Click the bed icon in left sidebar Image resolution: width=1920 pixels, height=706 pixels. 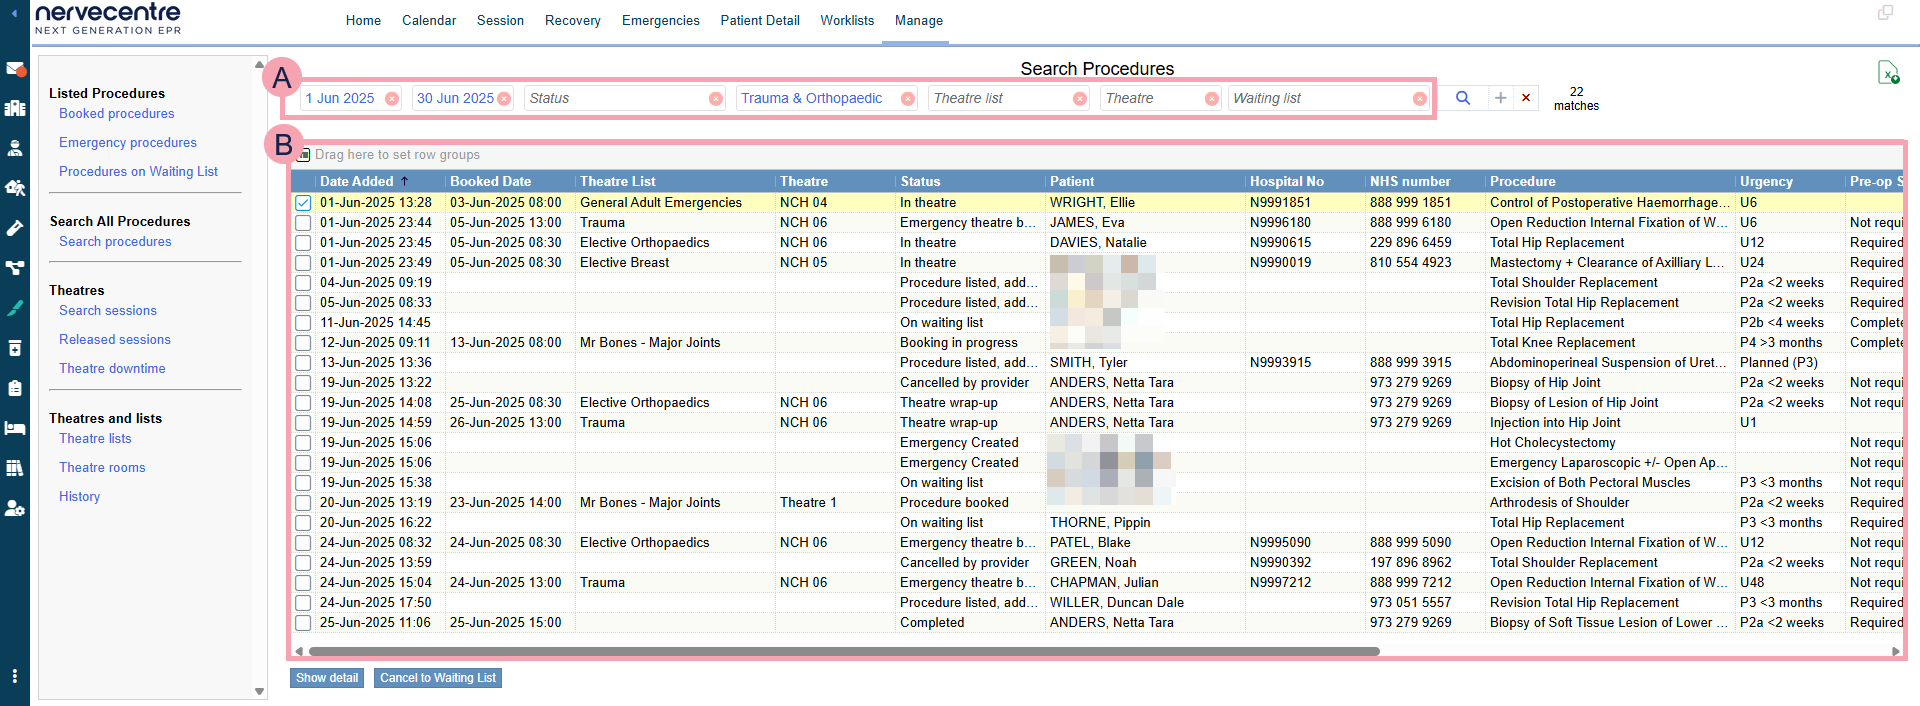pyautogui.click(x=15, y=428)
